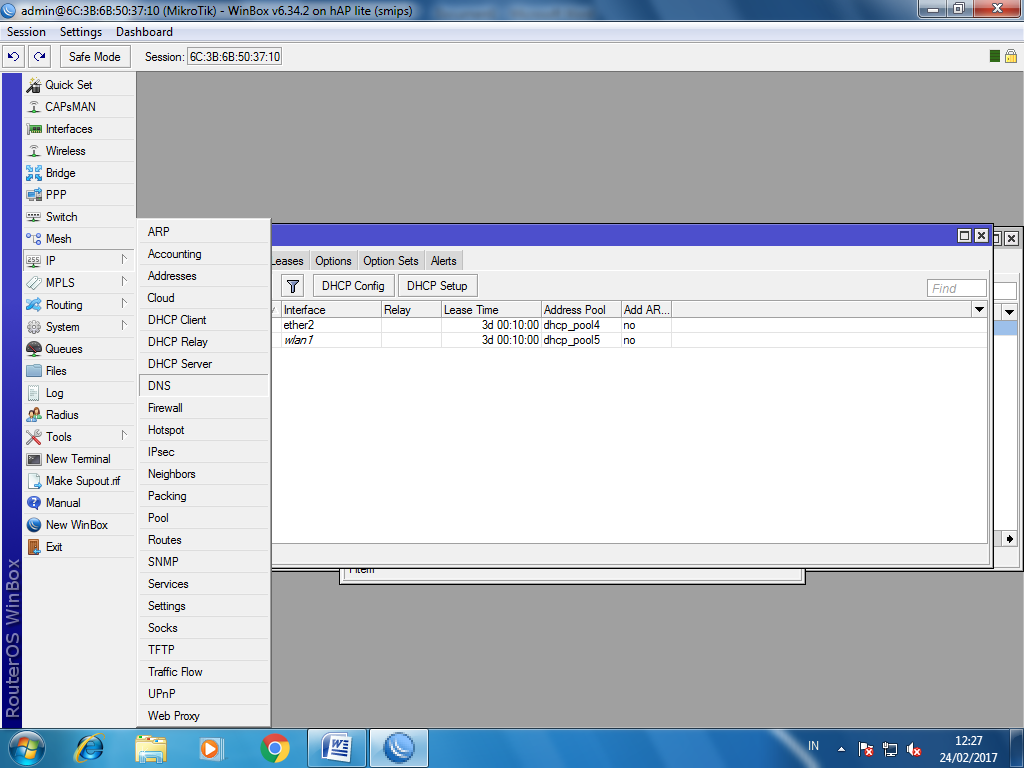Open the column dropdown arrow in DHCP table header
This screenshot has width=1024, height=768.
(979, 310)
